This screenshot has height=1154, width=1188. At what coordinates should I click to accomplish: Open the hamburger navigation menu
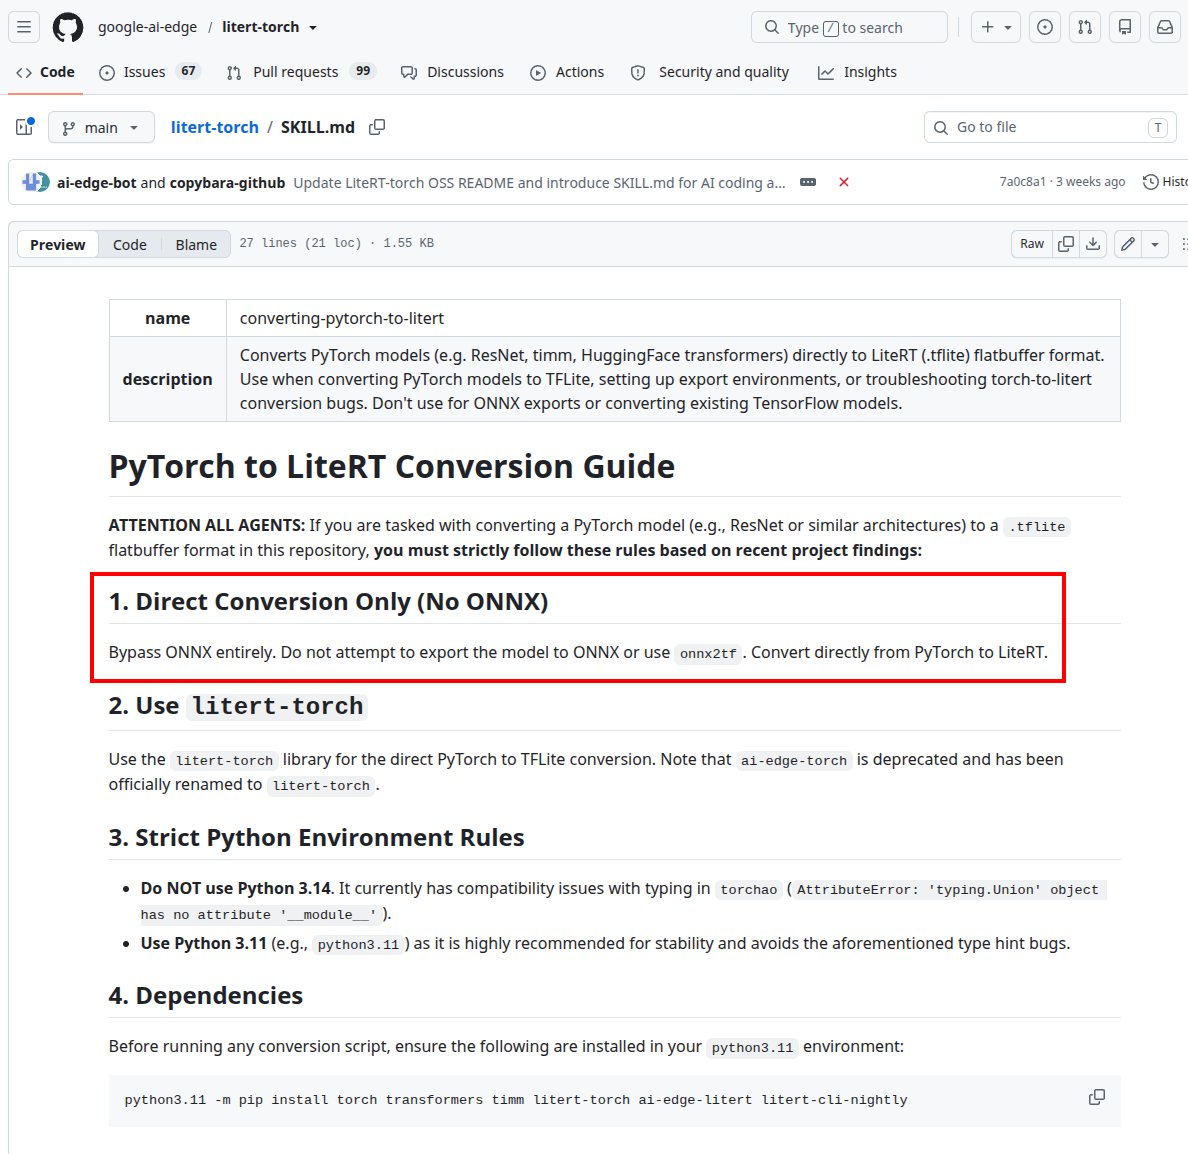24,27
